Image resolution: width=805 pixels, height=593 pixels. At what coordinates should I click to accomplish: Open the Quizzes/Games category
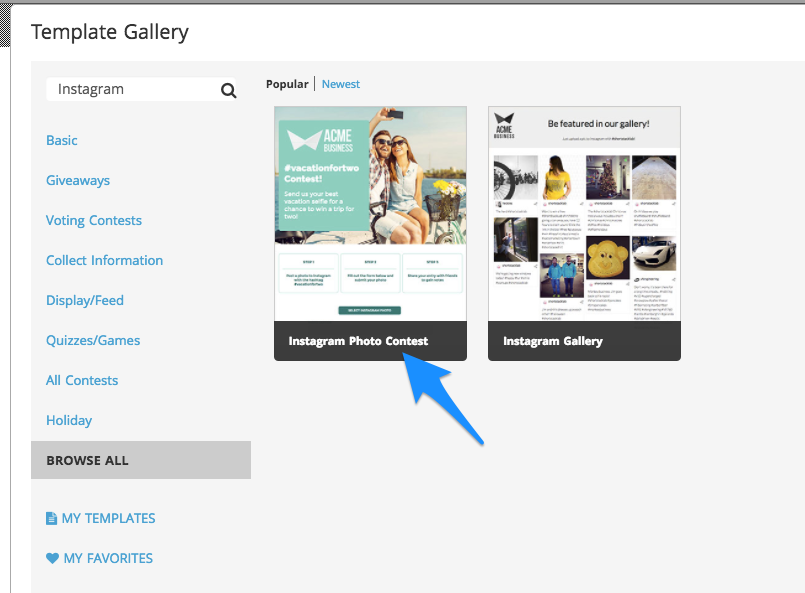(x=93, y=340)
